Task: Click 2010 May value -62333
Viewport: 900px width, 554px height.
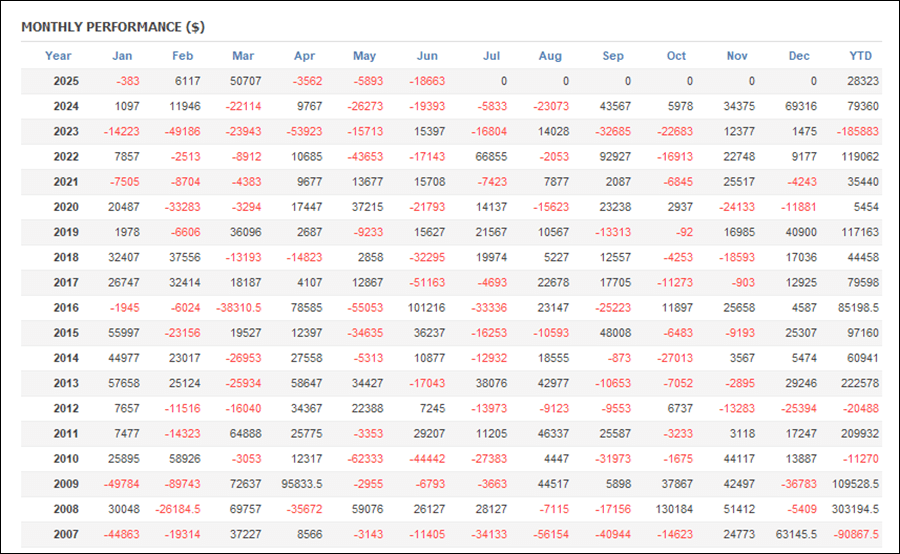Action: [x=365, y=459]
